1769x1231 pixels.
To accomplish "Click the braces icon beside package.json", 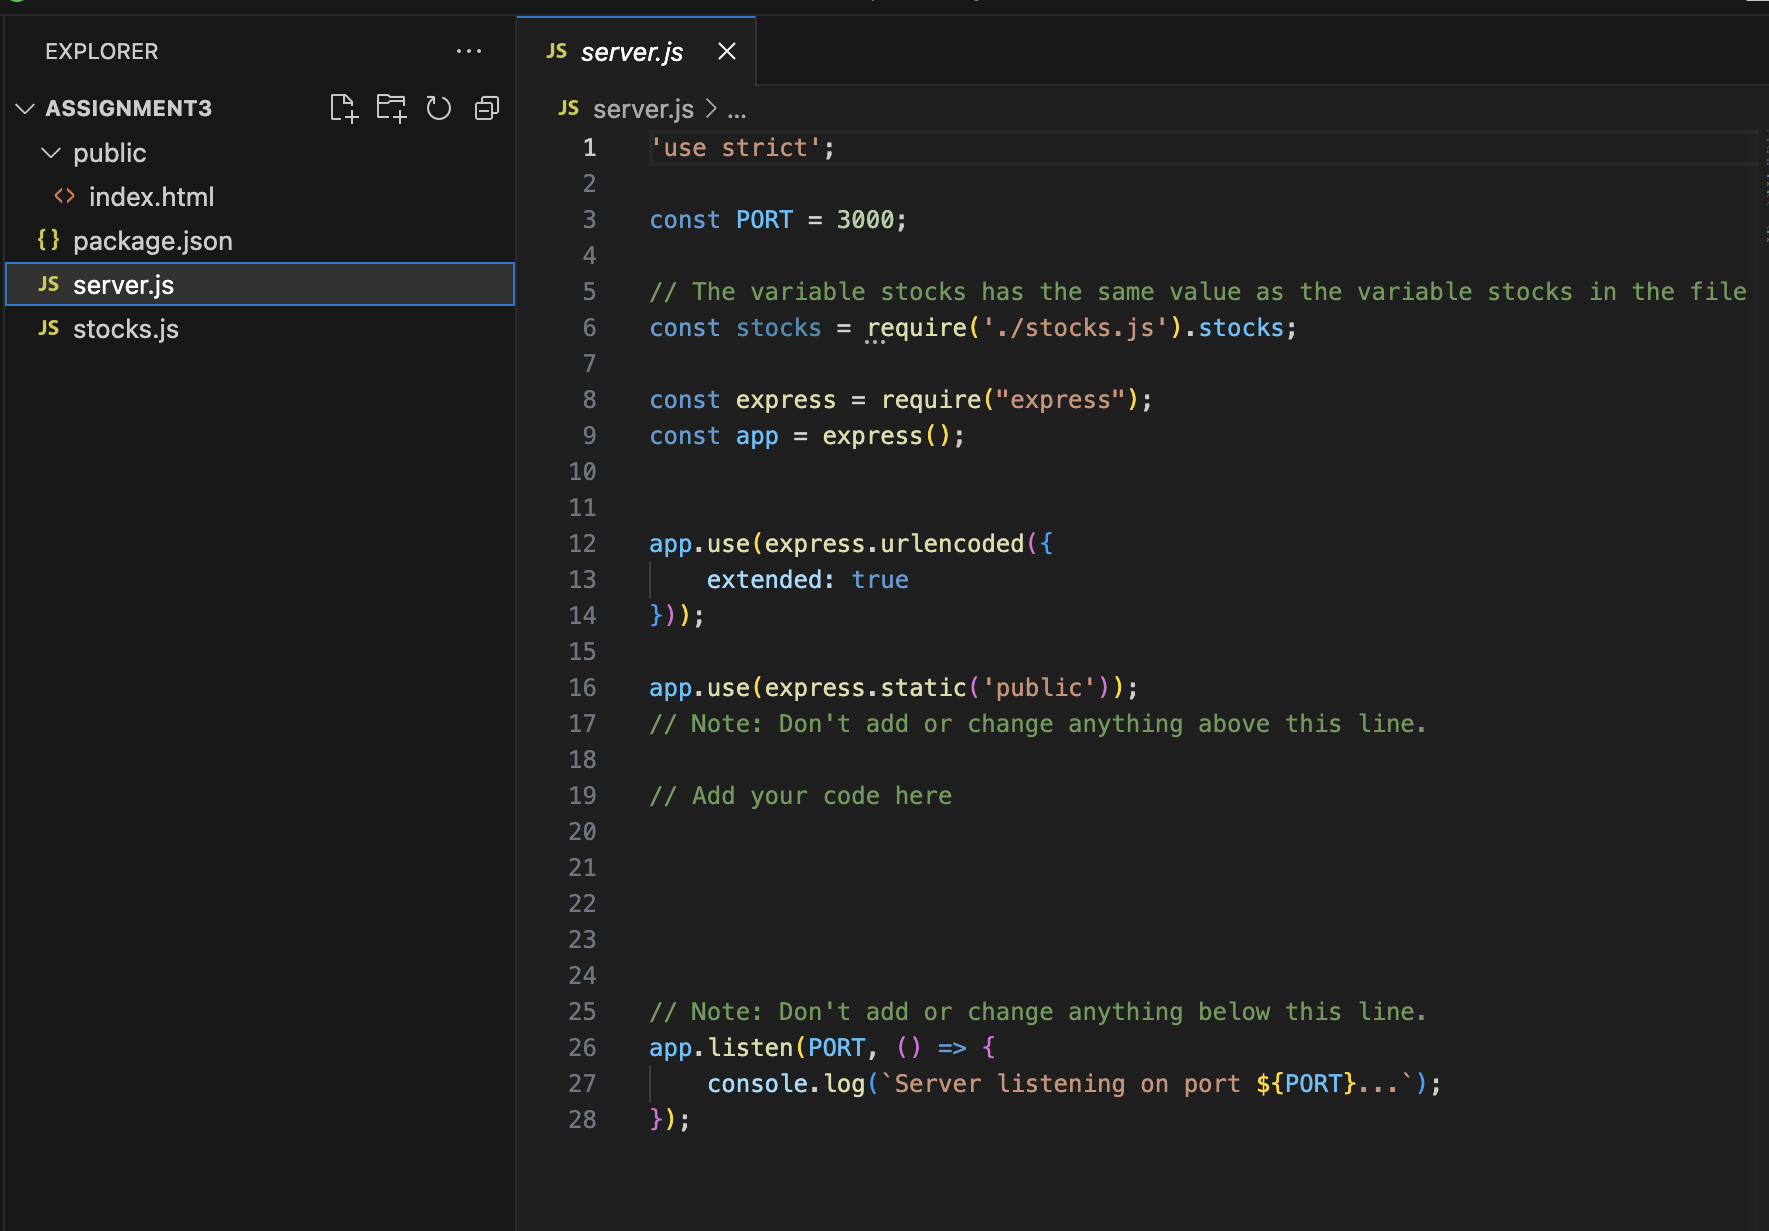I will (47, 240).
